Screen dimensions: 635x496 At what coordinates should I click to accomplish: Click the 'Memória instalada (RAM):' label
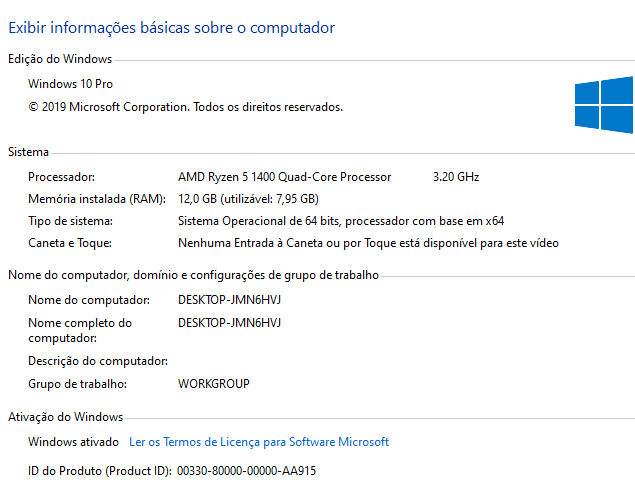[97, 199]
